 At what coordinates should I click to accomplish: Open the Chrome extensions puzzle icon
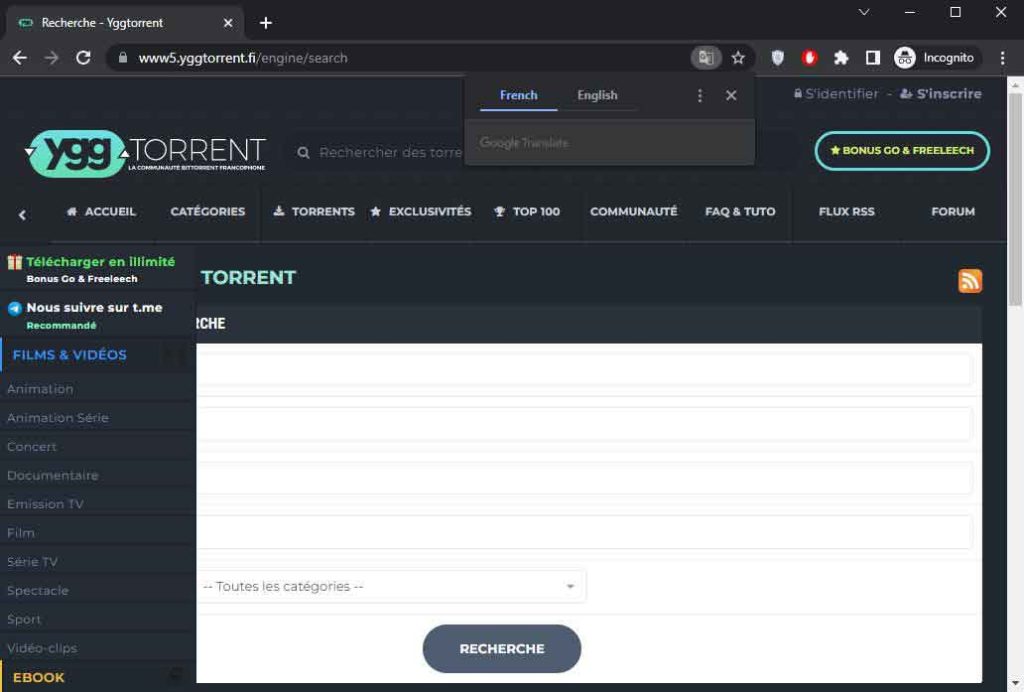[843, 58]
